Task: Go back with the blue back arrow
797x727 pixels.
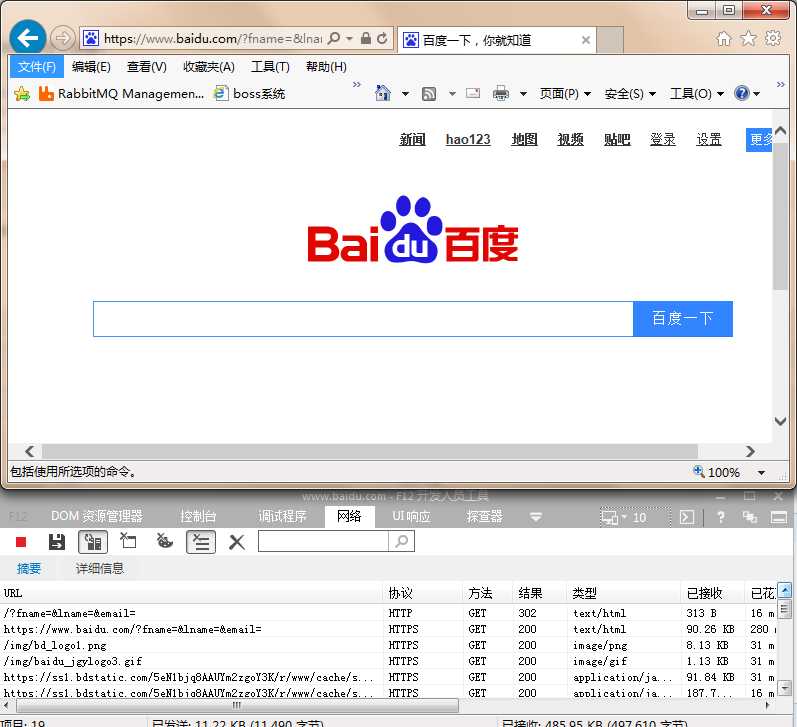Action: pyautogui.click(x=27, y=37)
